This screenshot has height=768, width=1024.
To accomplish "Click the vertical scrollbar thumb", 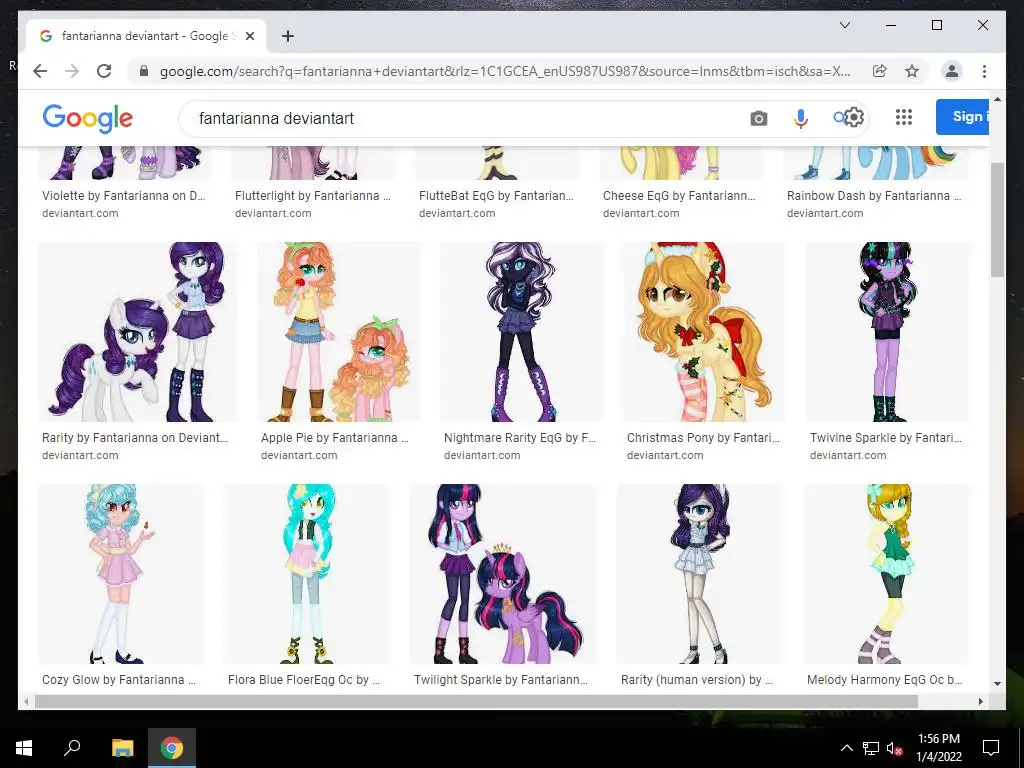I will (x=997, y=220).
